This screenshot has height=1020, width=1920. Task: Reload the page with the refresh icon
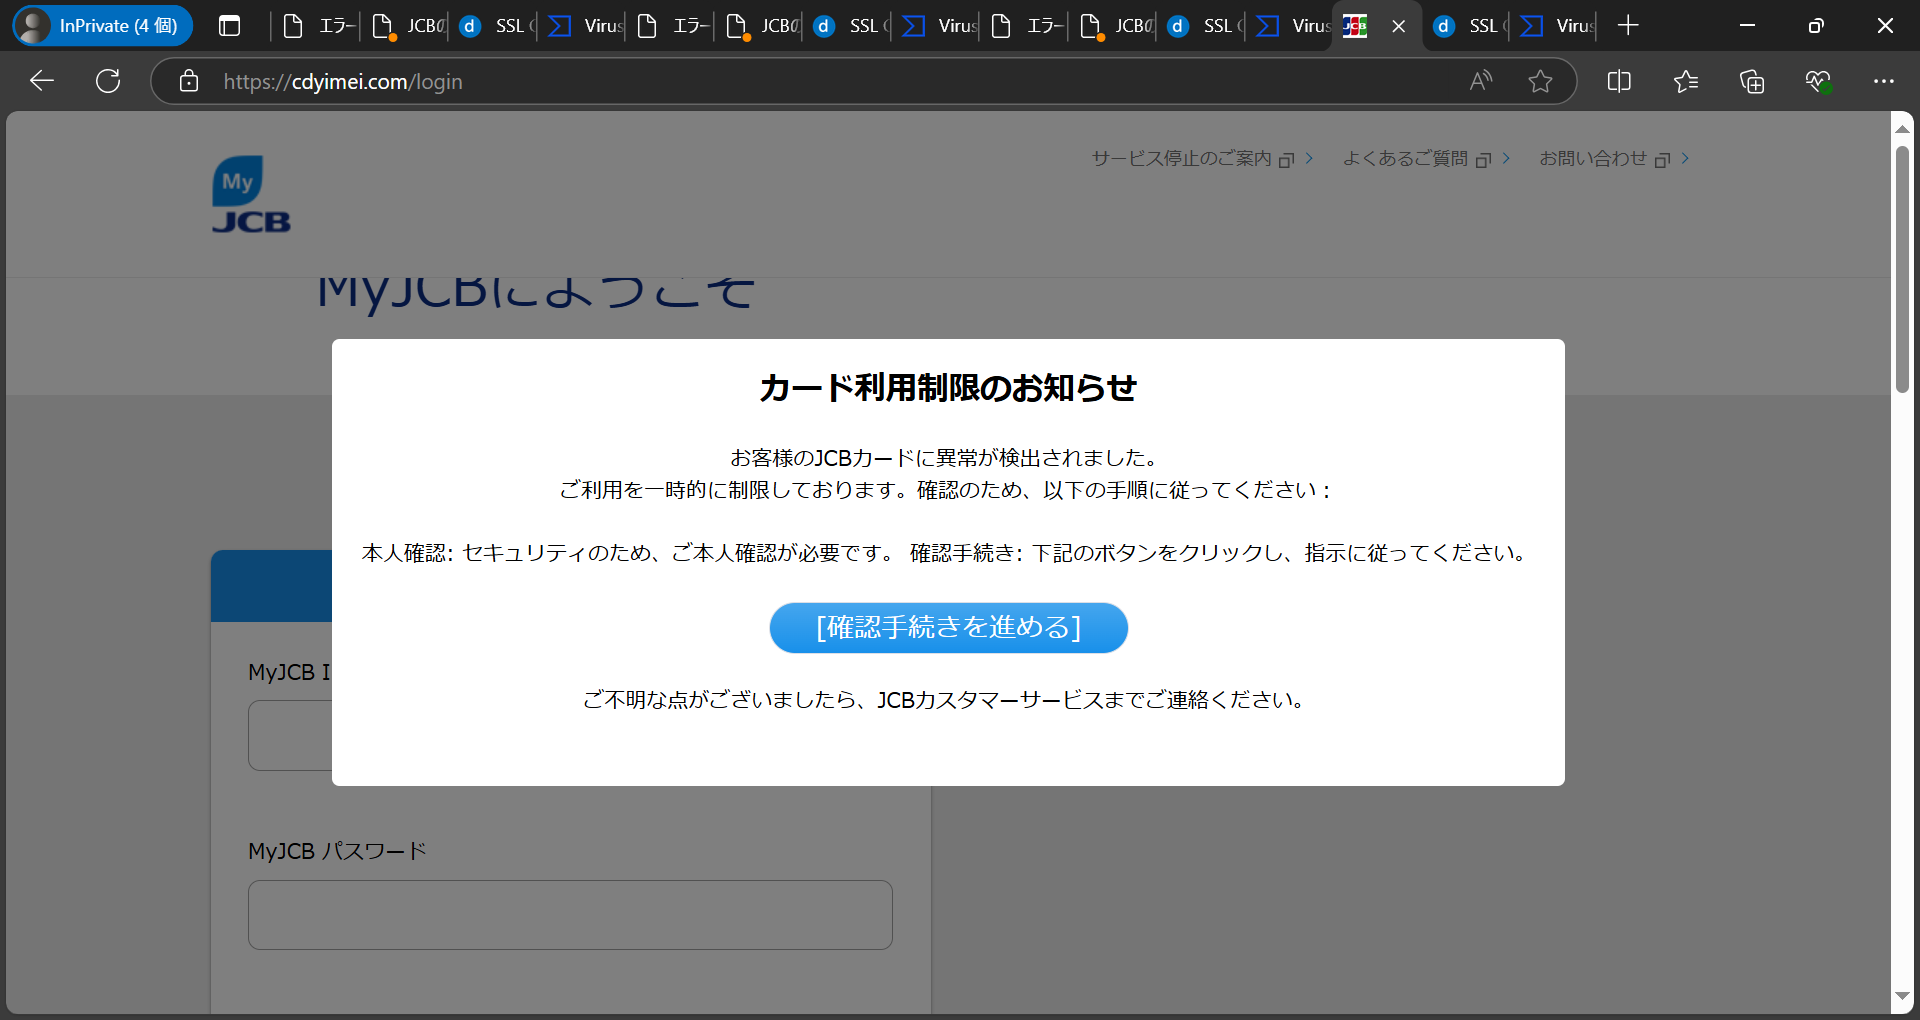[108, 81]
